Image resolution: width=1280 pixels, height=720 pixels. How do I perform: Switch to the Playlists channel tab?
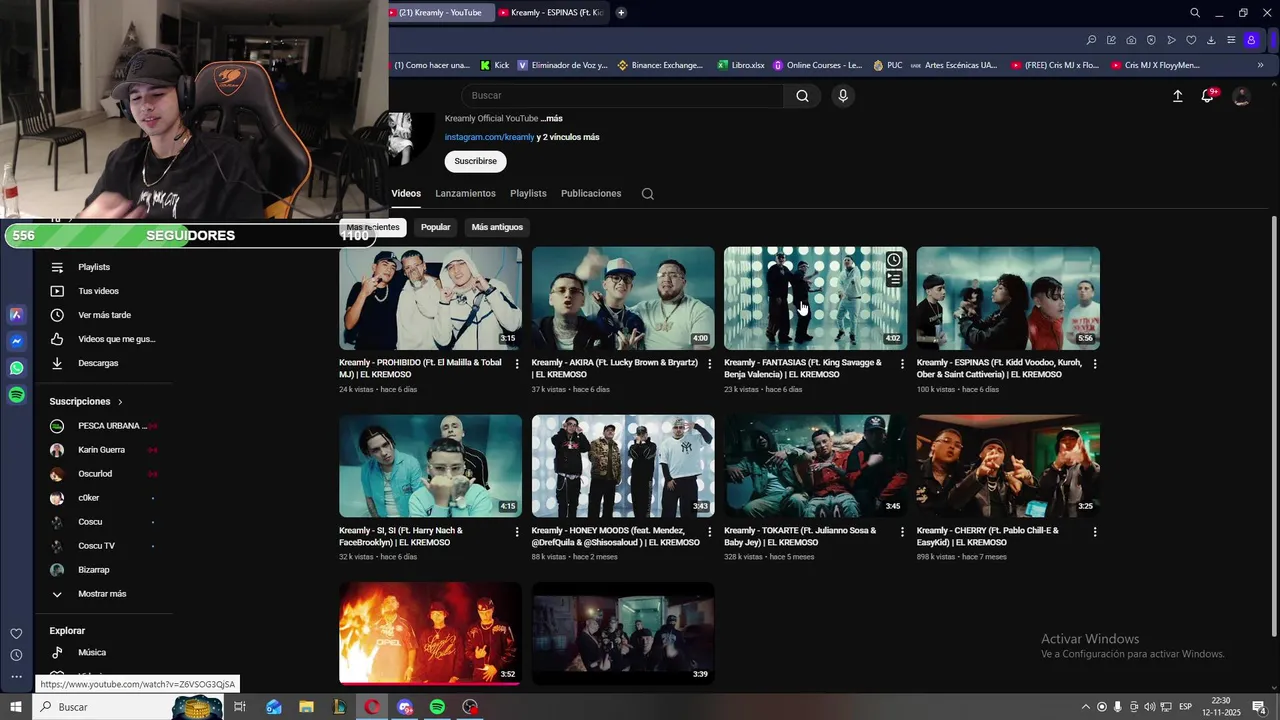point(528,194)
